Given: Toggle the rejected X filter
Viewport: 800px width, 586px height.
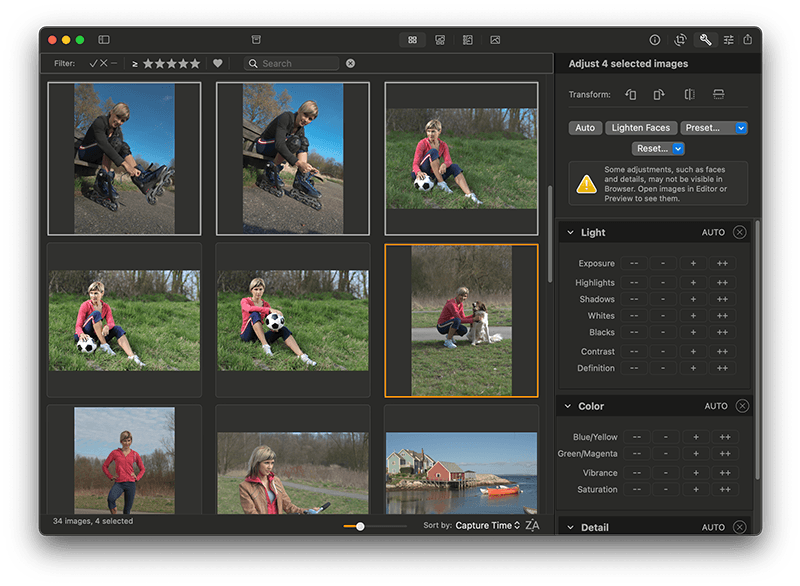Looking at the screenshot, I should (103, 63).
